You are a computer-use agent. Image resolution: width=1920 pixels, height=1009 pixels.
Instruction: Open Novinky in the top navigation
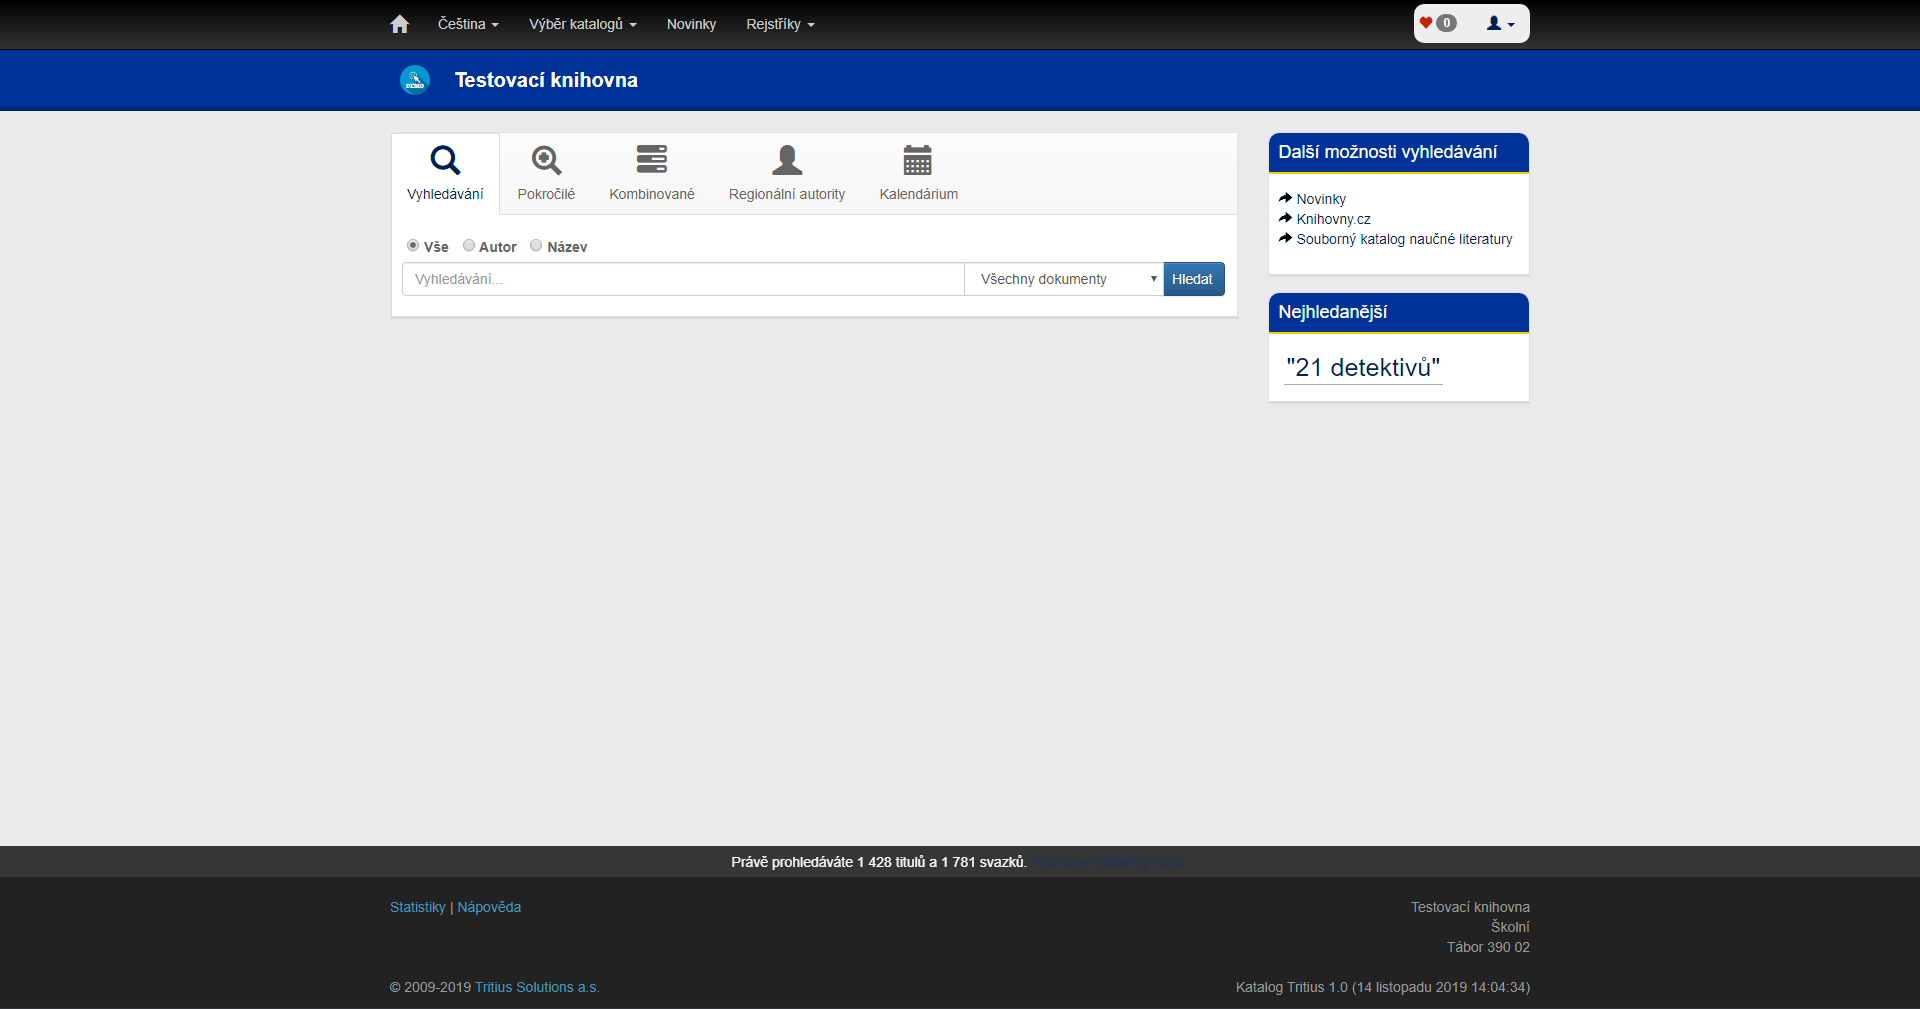coord(691,24)
